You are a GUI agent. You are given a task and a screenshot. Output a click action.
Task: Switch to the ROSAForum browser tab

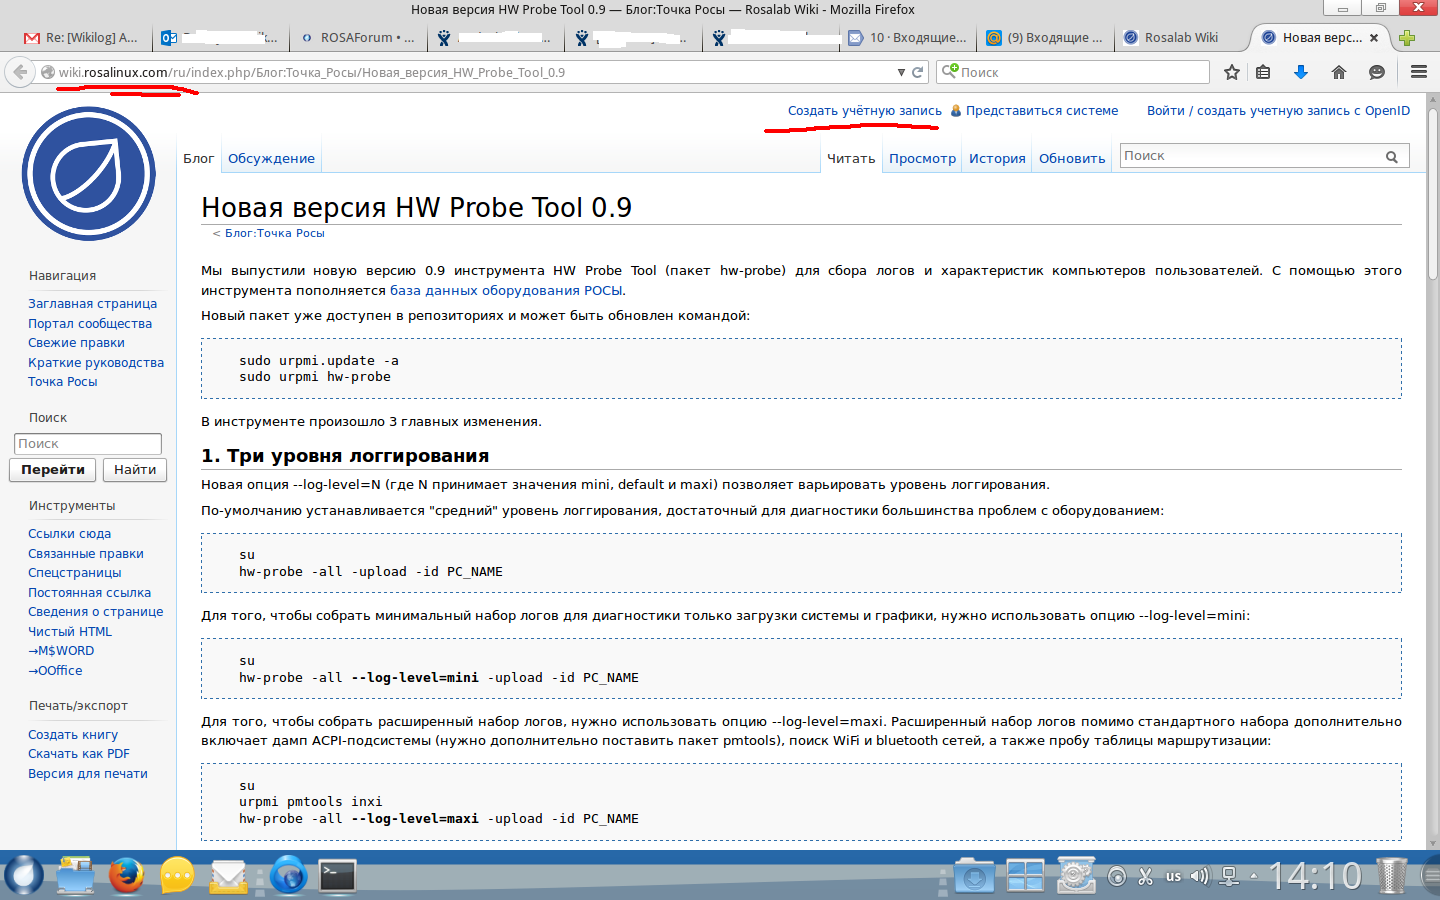[358, 38]
